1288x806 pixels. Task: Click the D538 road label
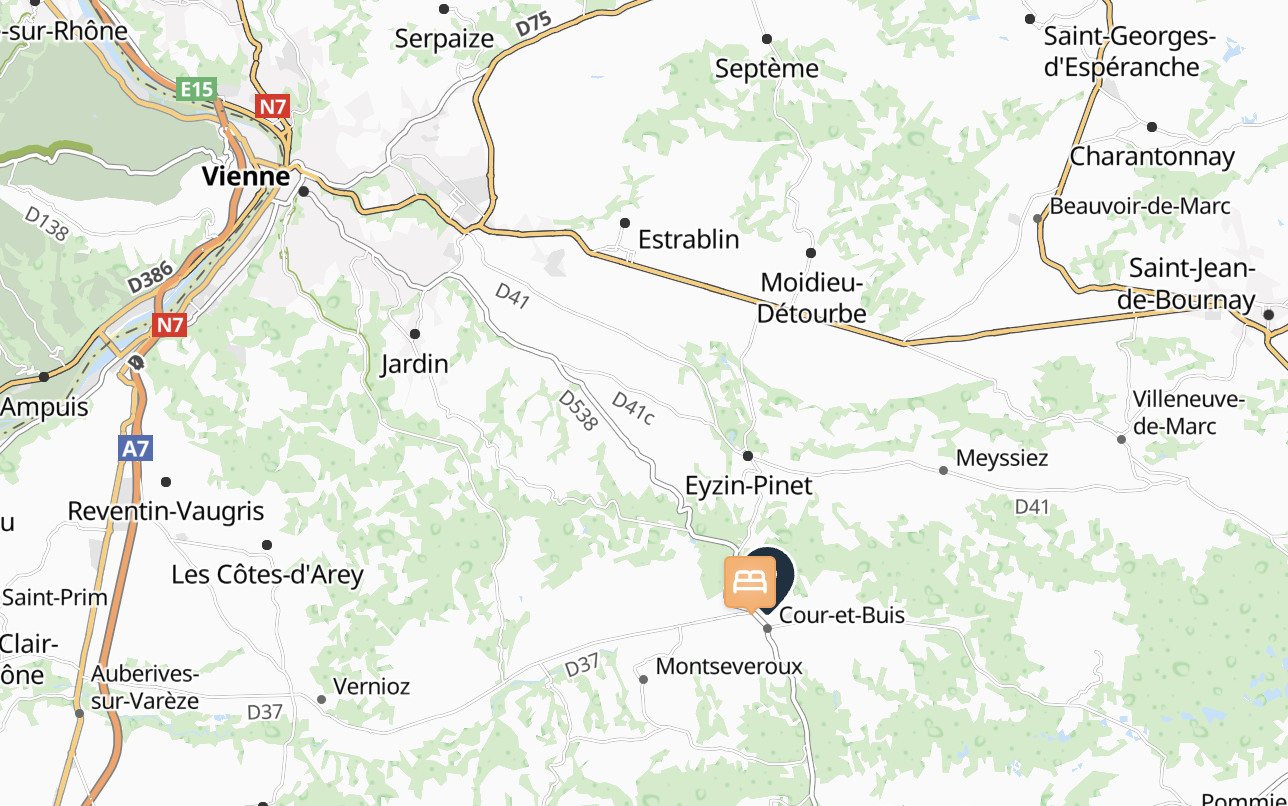[578, 410]
